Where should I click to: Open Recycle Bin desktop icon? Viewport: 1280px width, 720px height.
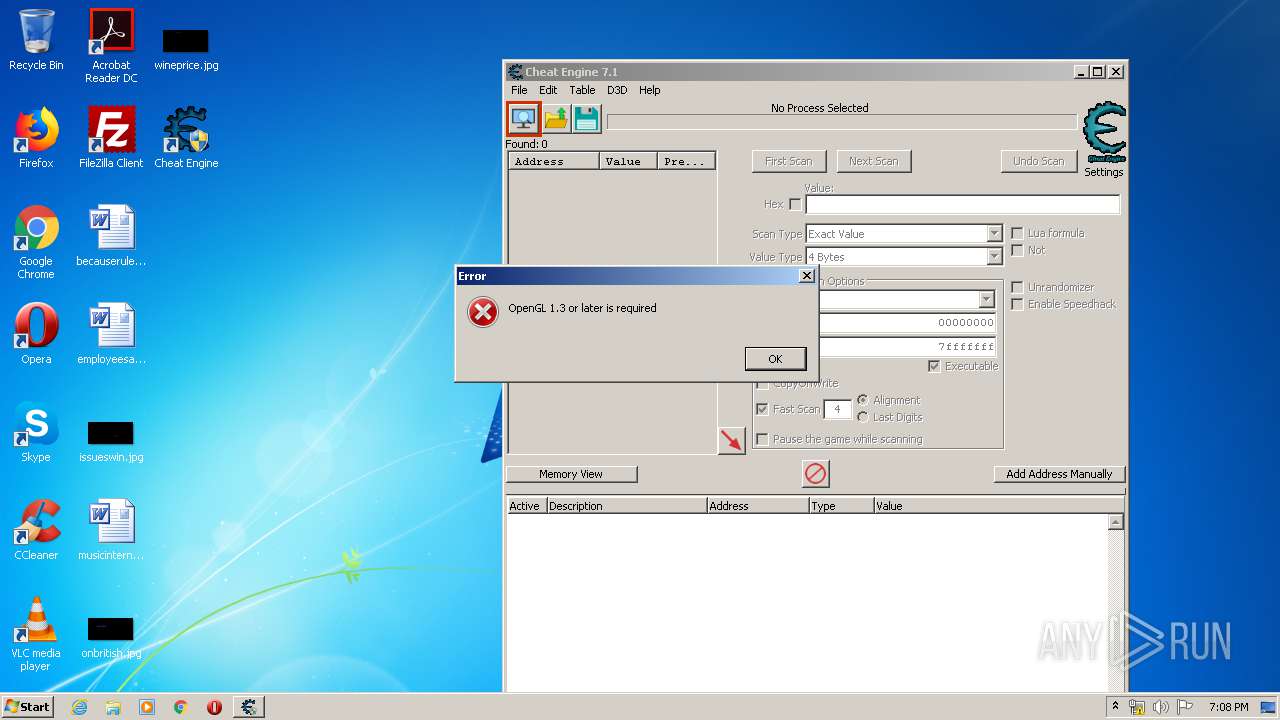coord(36,40)
